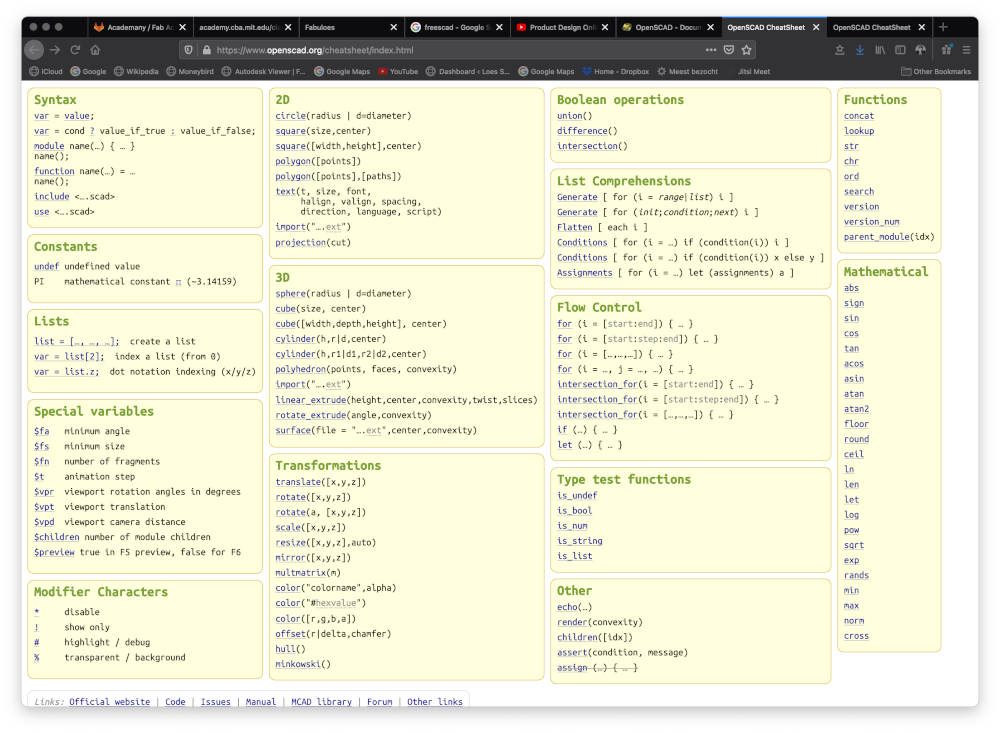Open the polyhedron link under 3D
This screenshot has height=733, width=1000.
[300, 369]
